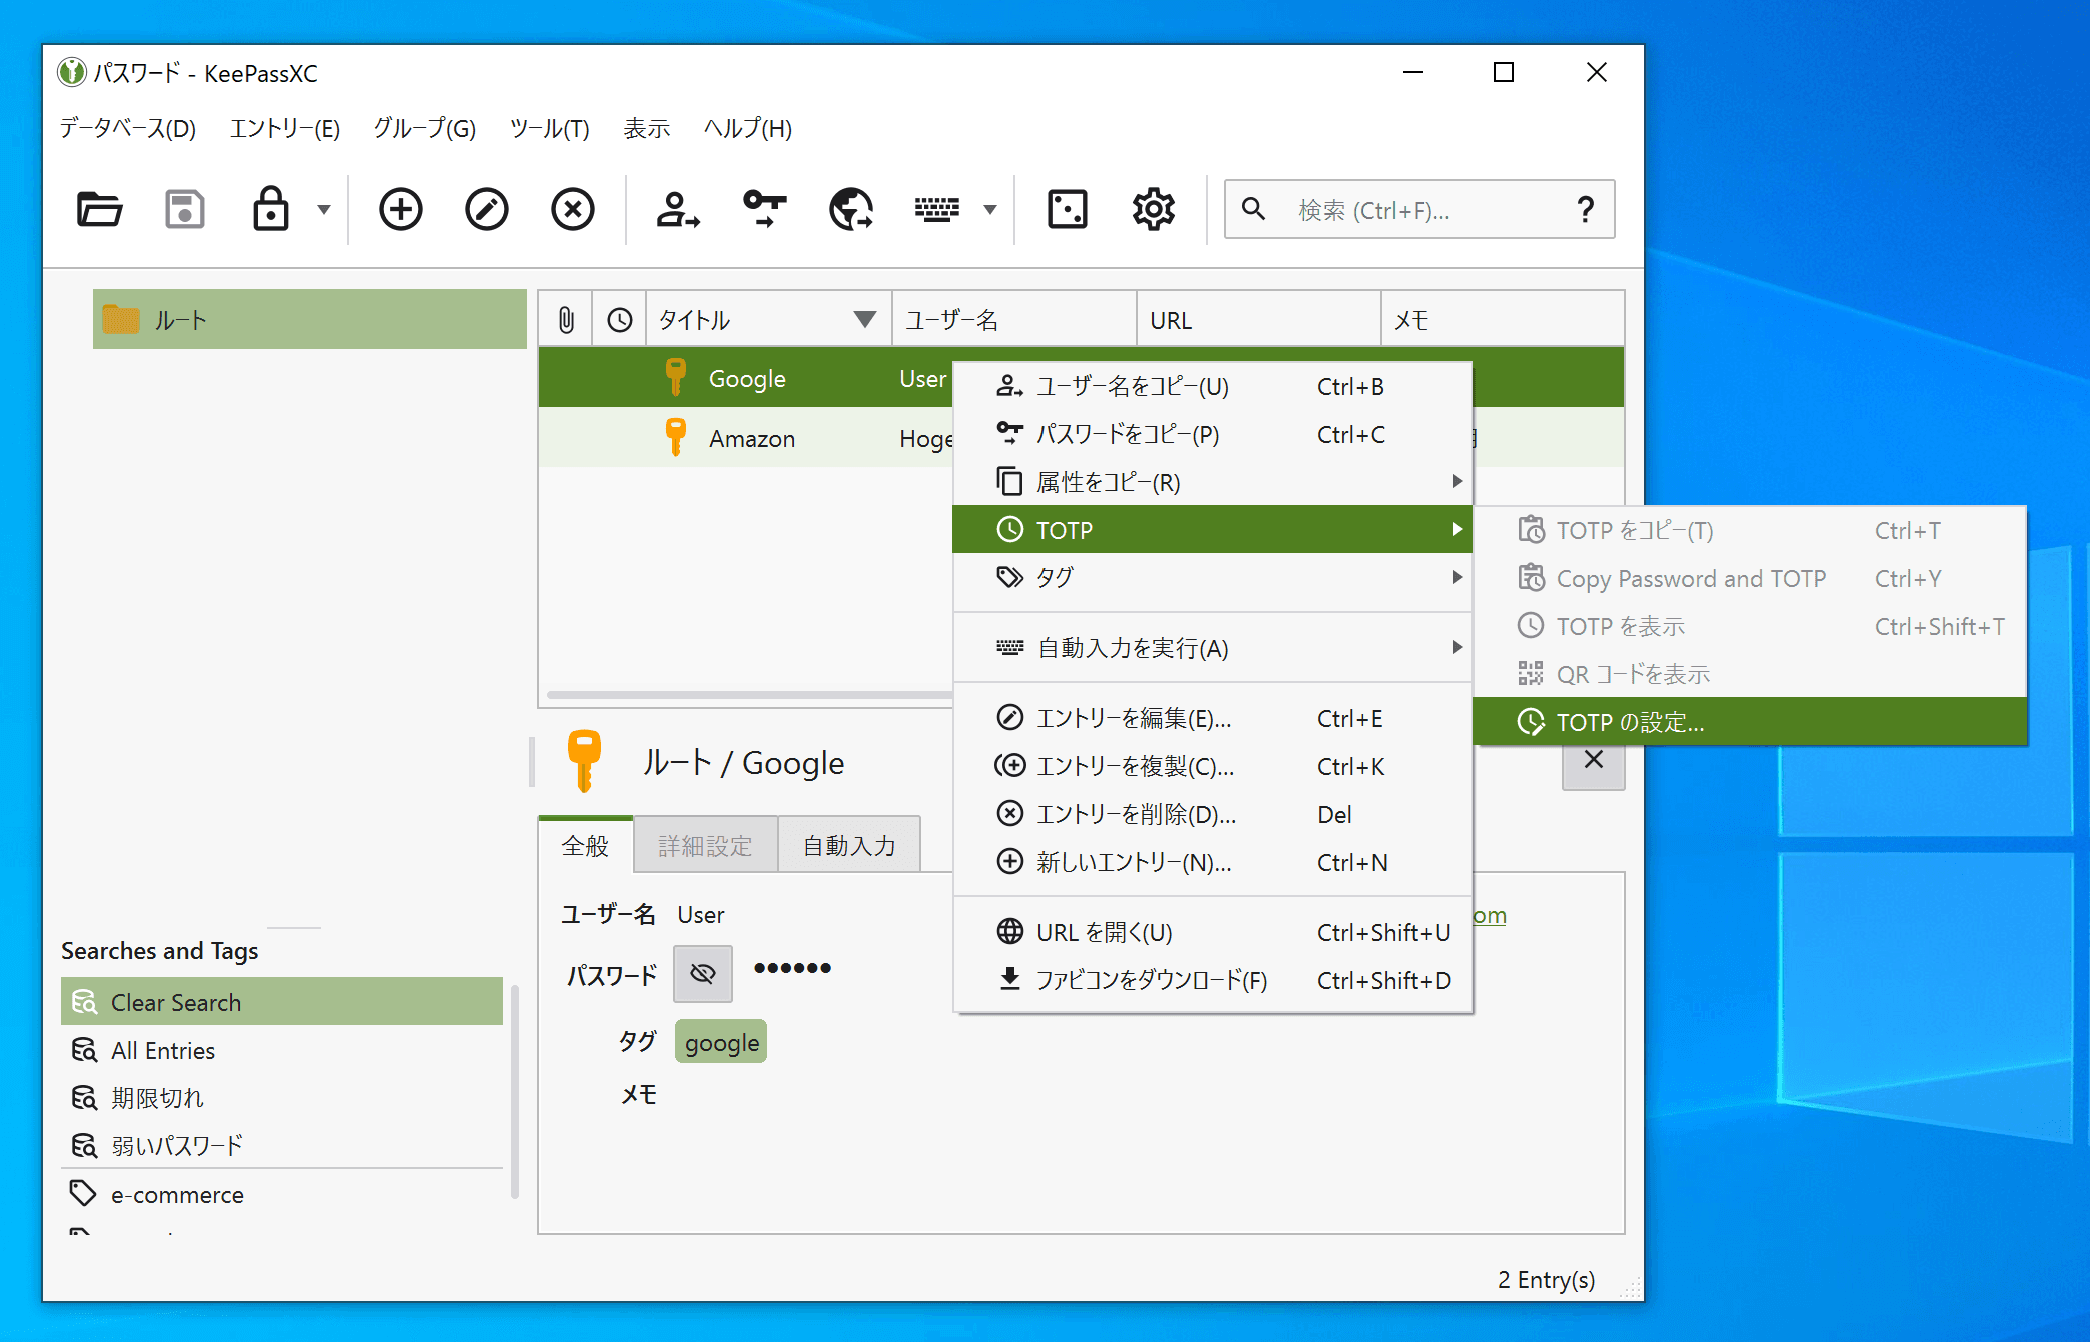Select QR コードを表示 in submenu
2090x1342 pixels.
pyautogui.click(x=1751, y=674)
